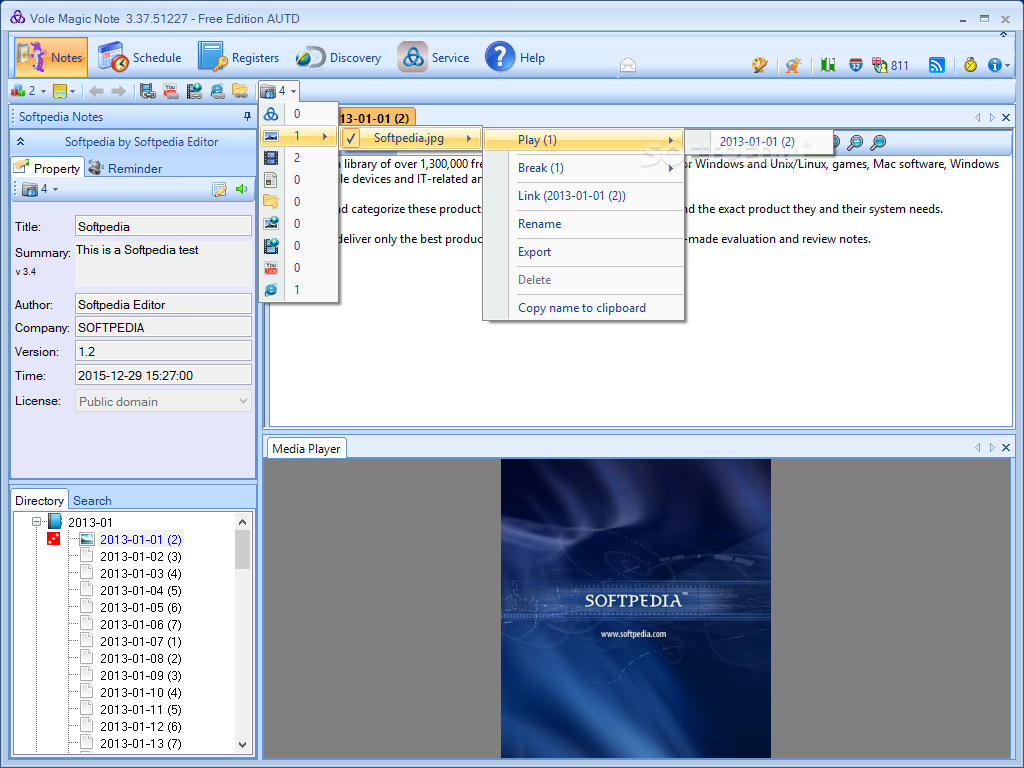Select tree item 2013-01-05 (6)
Image resolution: width=1024 pixels, height=768 pixels.
(x=140, y=607)
